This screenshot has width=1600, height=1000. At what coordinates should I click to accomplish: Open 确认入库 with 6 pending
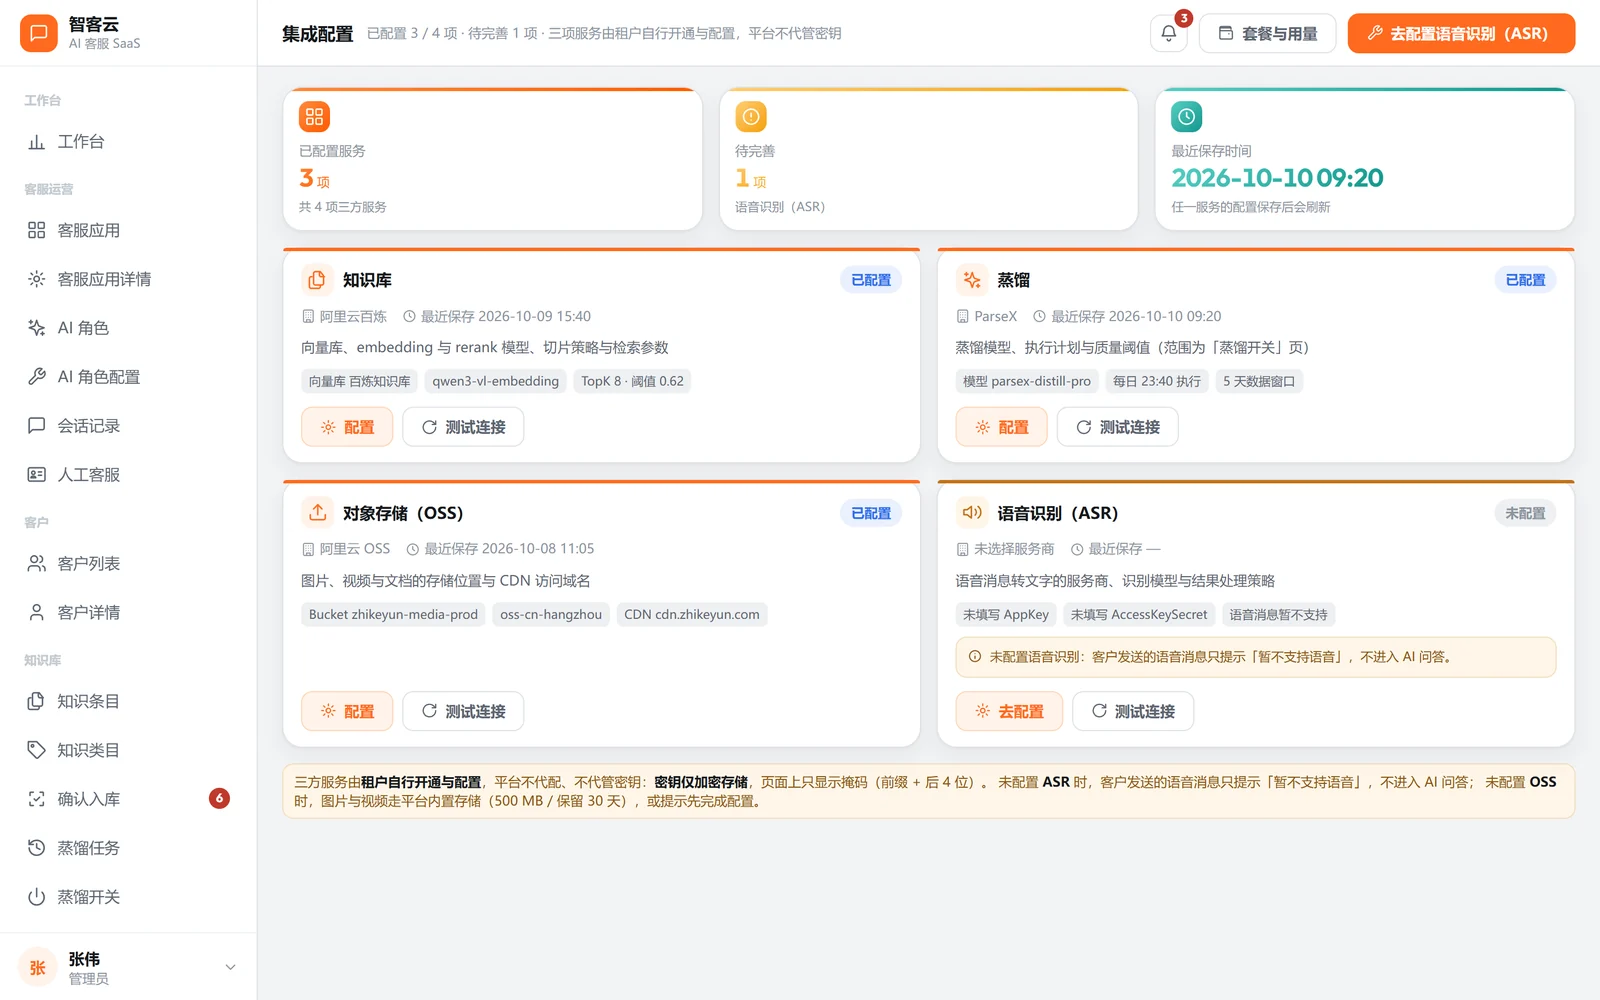click(x=128, y=799)
